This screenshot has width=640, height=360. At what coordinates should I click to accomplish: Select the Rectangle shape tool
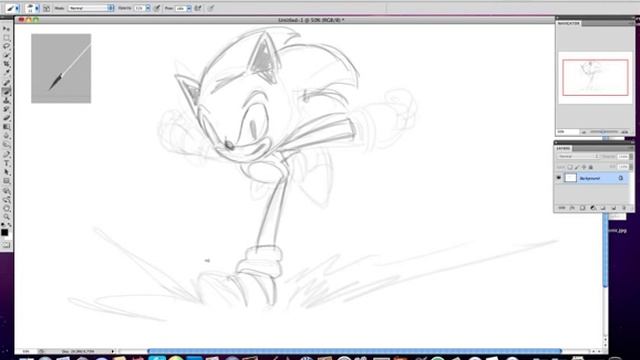(x=6, y=181)
